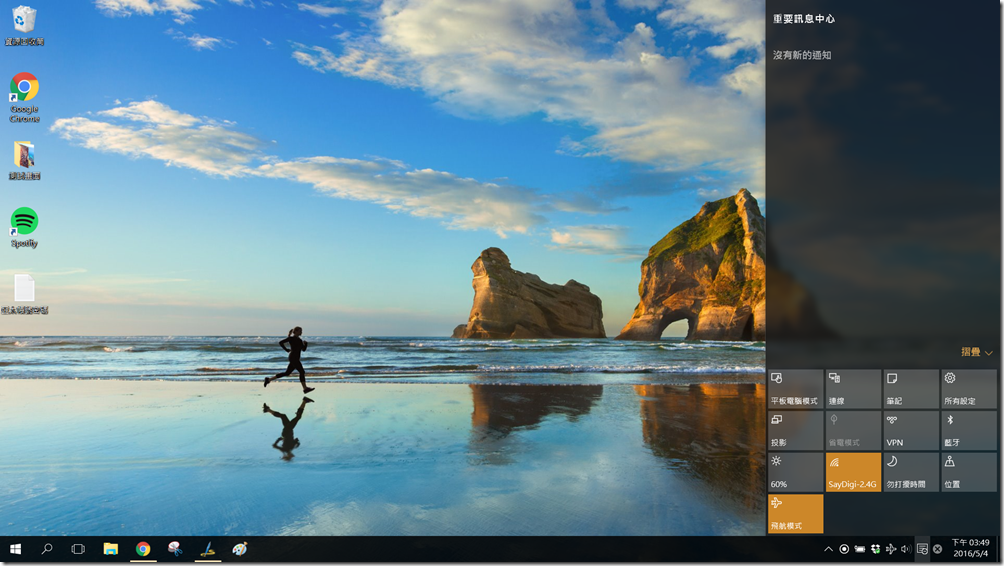Image resolution: width=1004 pixels, height=566 pixels.
Task: Click the taskbar clock showing 下午 03:49
Action: tap(969, 548)
